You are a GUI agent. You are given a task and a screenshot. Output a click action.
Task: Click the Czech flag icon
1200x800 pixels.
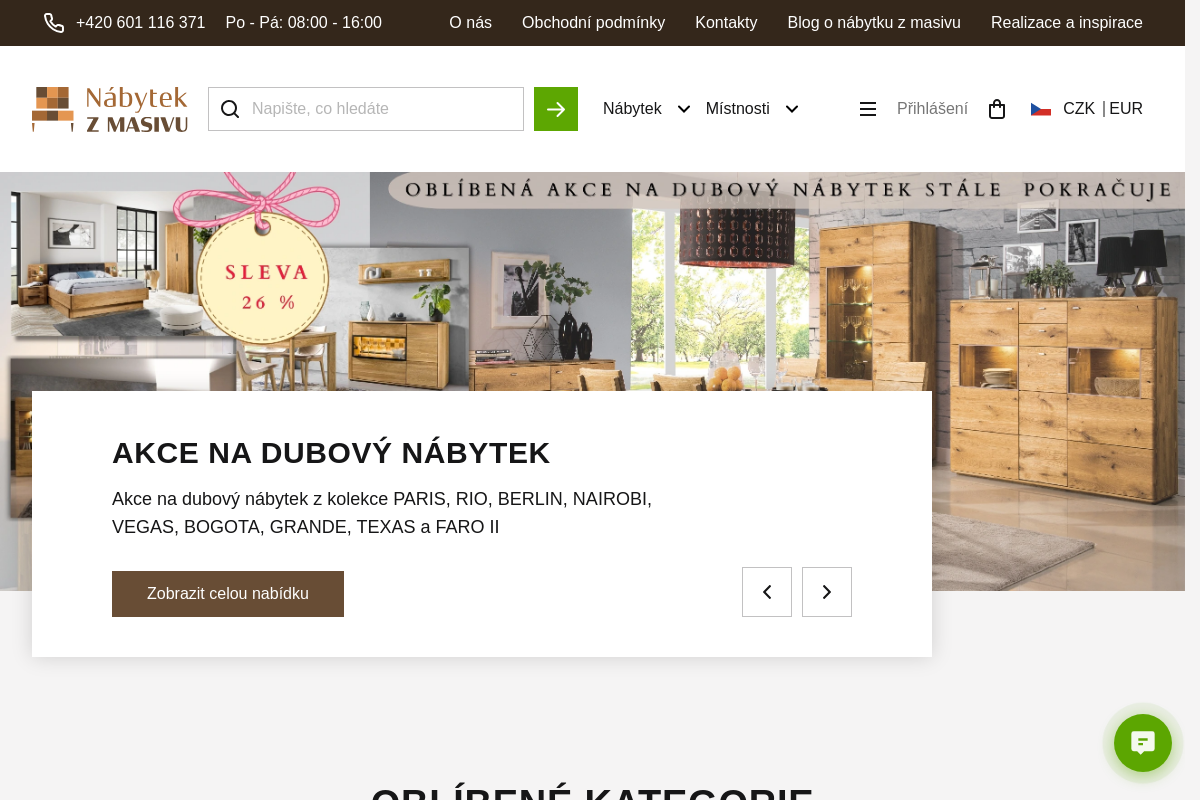point(1041,109)
